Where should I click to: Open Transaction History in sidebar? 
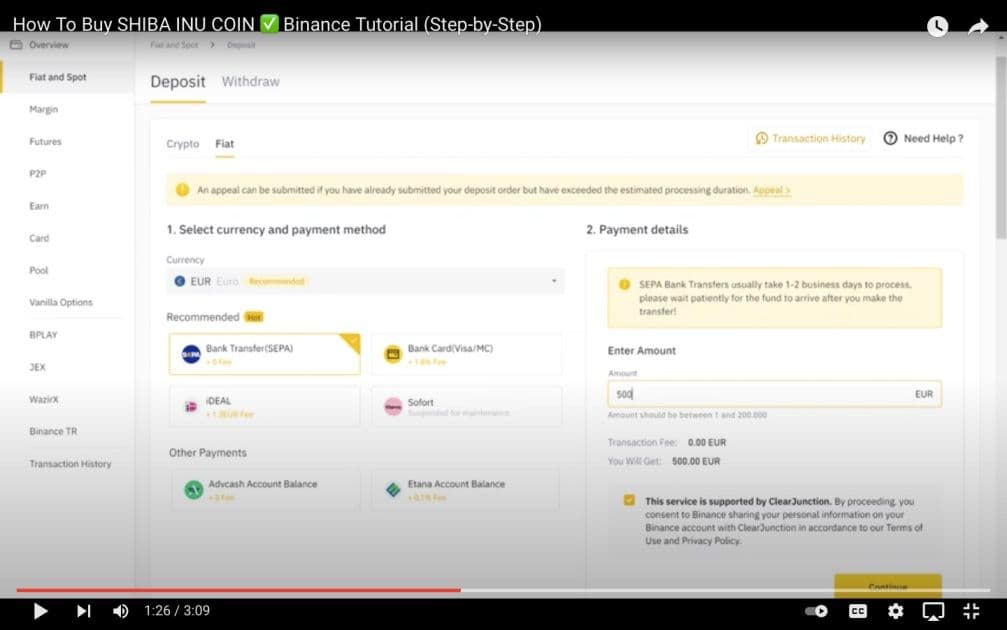pos(70,463)
